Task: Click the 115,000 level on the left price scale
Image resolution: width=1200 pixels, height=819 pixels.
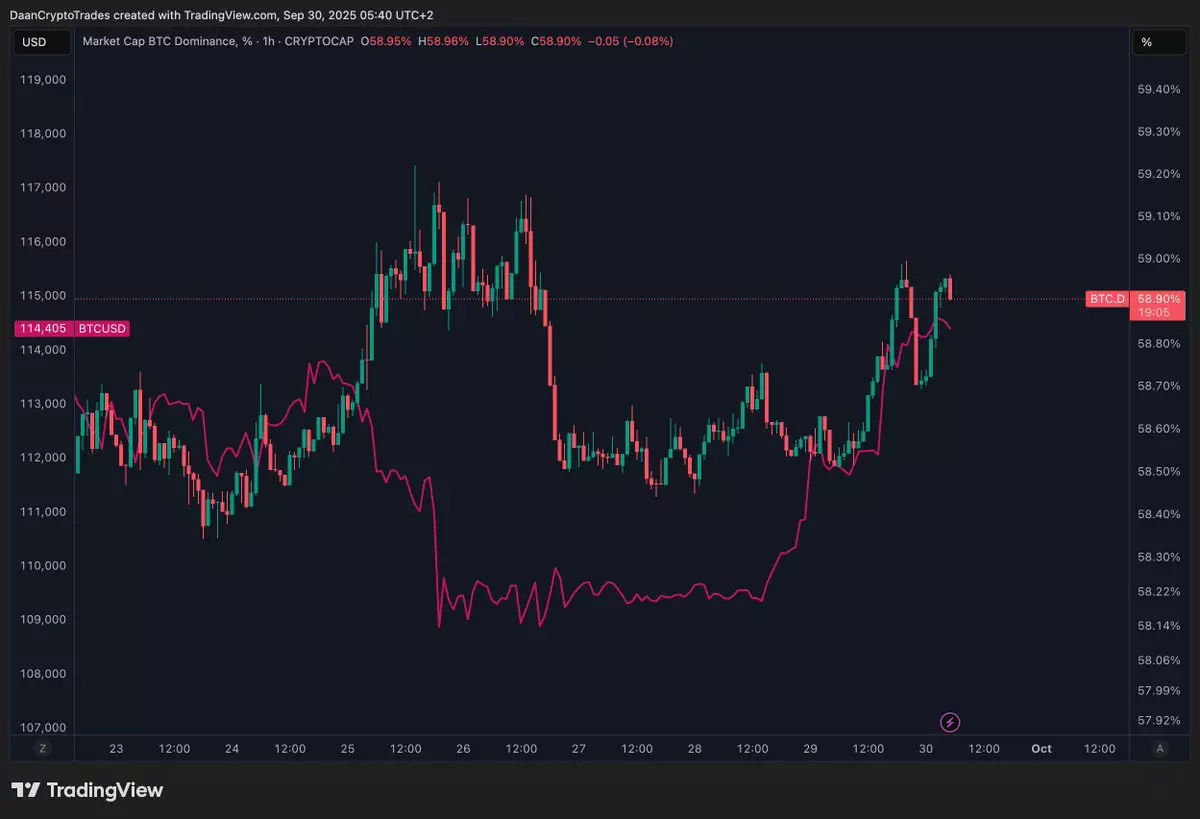Action: pyautogui.click(x=42, y=296)
